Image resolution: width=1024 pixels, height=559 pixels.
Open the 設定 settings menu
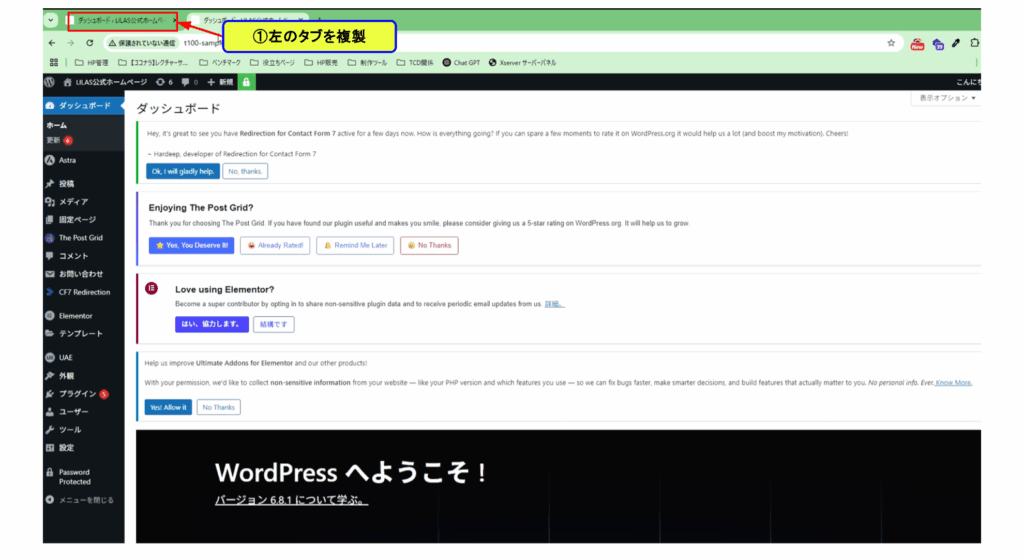pos(84,448)
